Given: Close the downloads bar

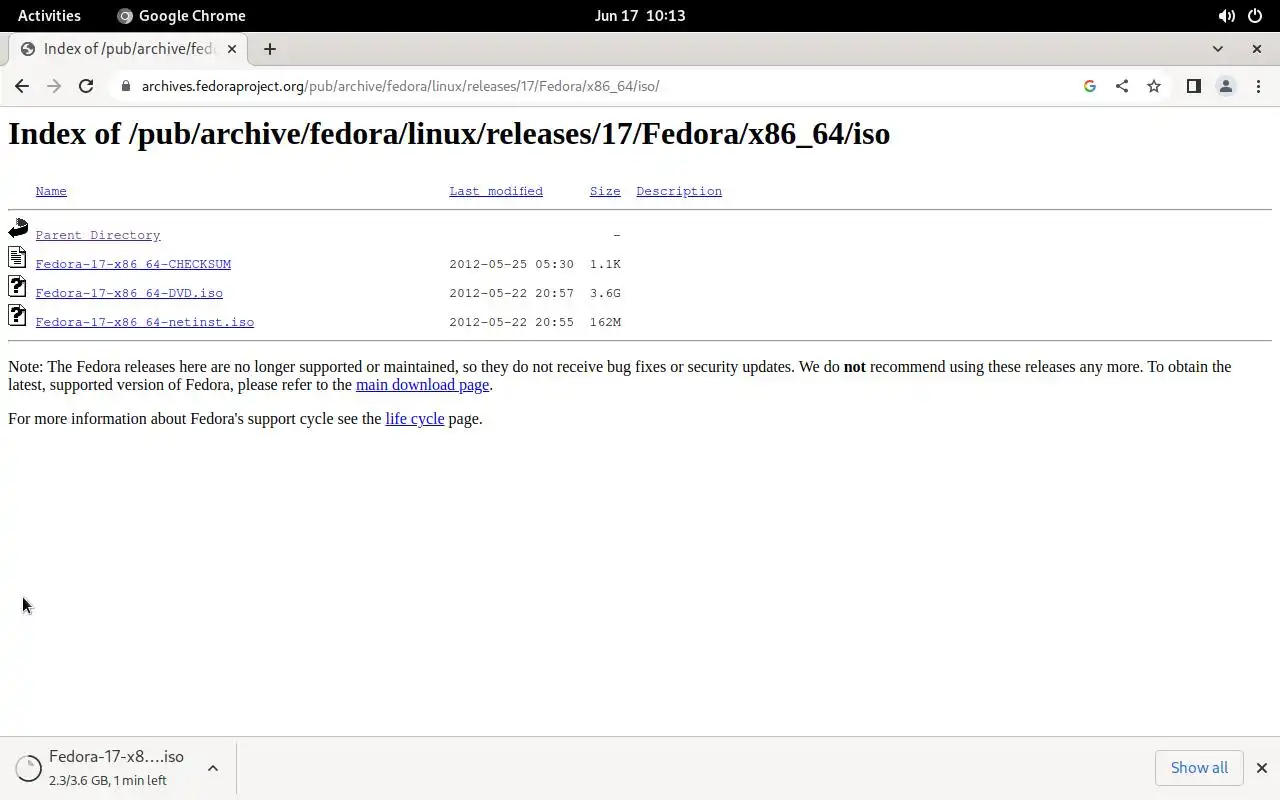Looking at the screenshot, I should 1261,768.
